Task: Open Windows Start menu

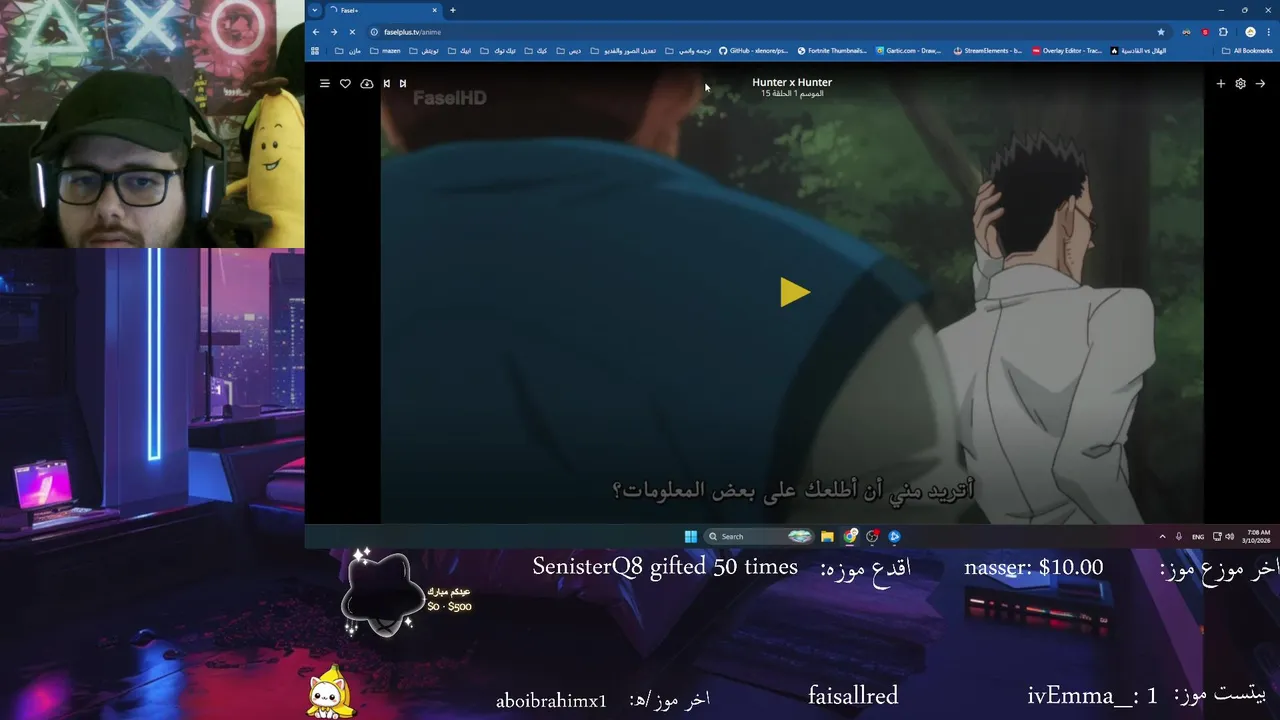Action: (x=690, y=536)
